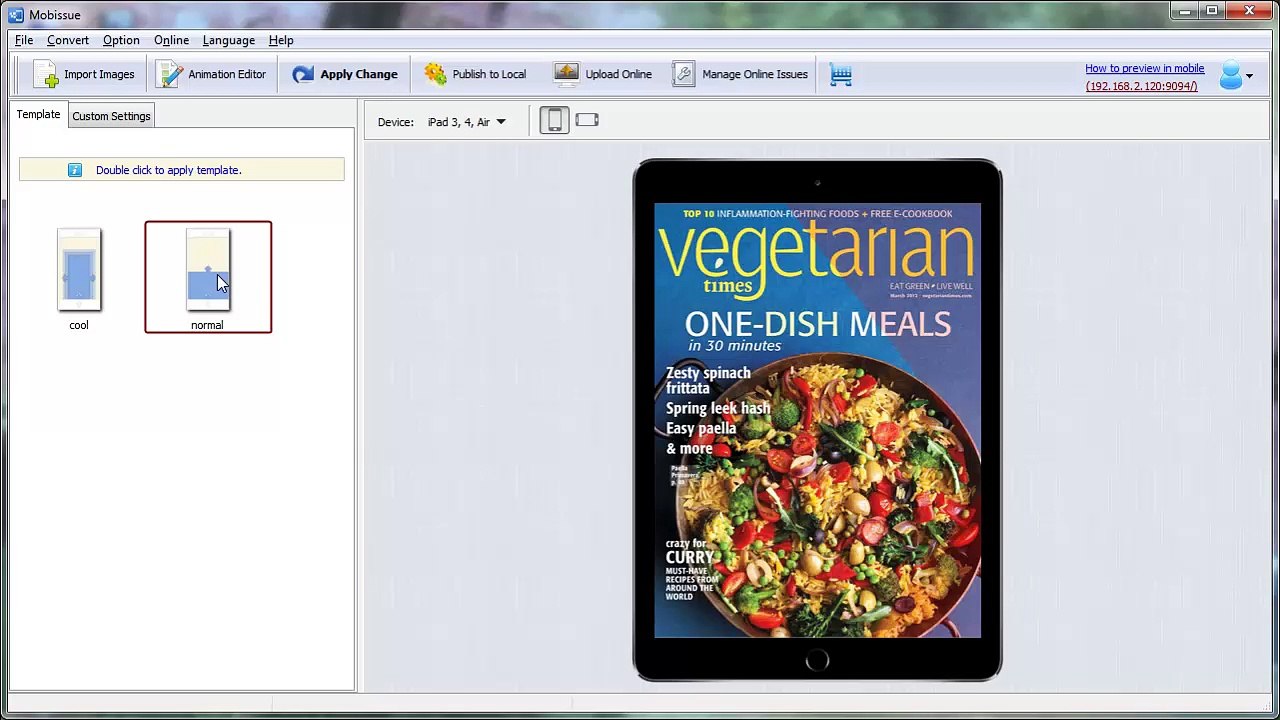The height and width of the screenshot is (720, 1280).
Task: Click Upload Online
Action: [603, 74]
